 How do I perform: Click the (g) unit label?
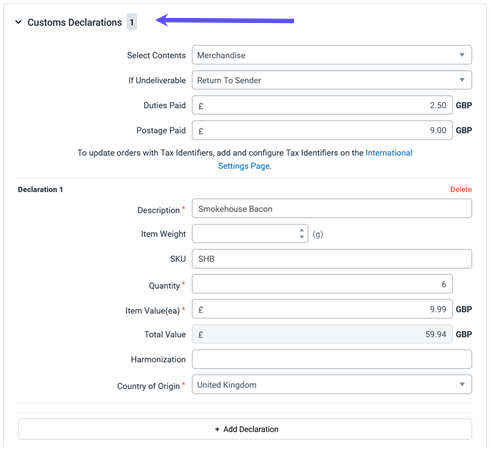click(318, 234)
